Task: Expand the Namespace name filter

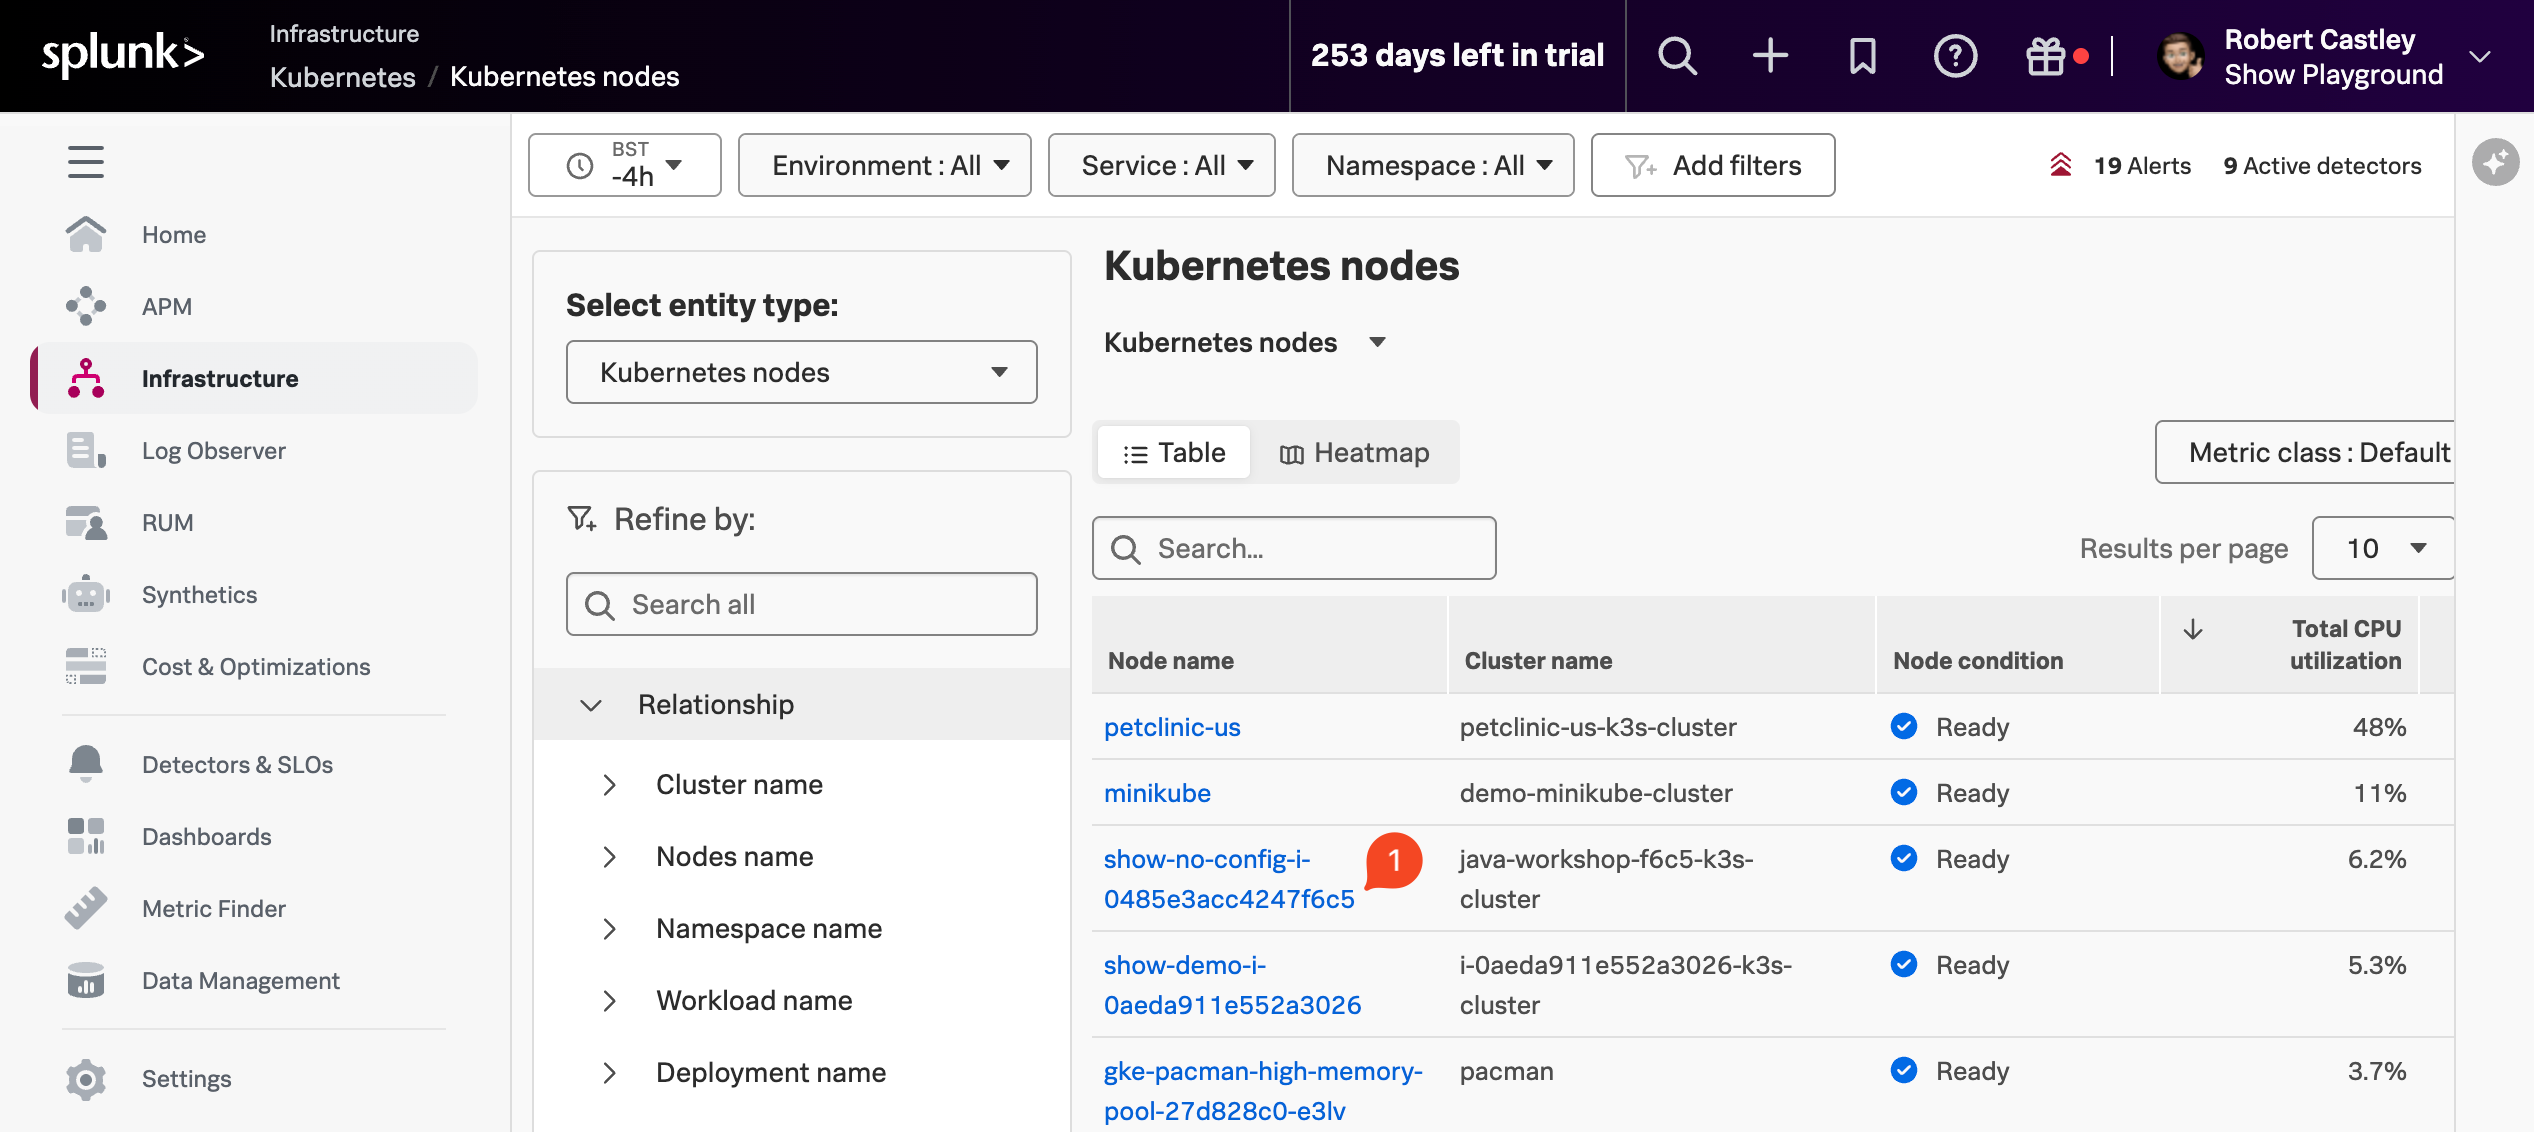Action: [609, 929]
